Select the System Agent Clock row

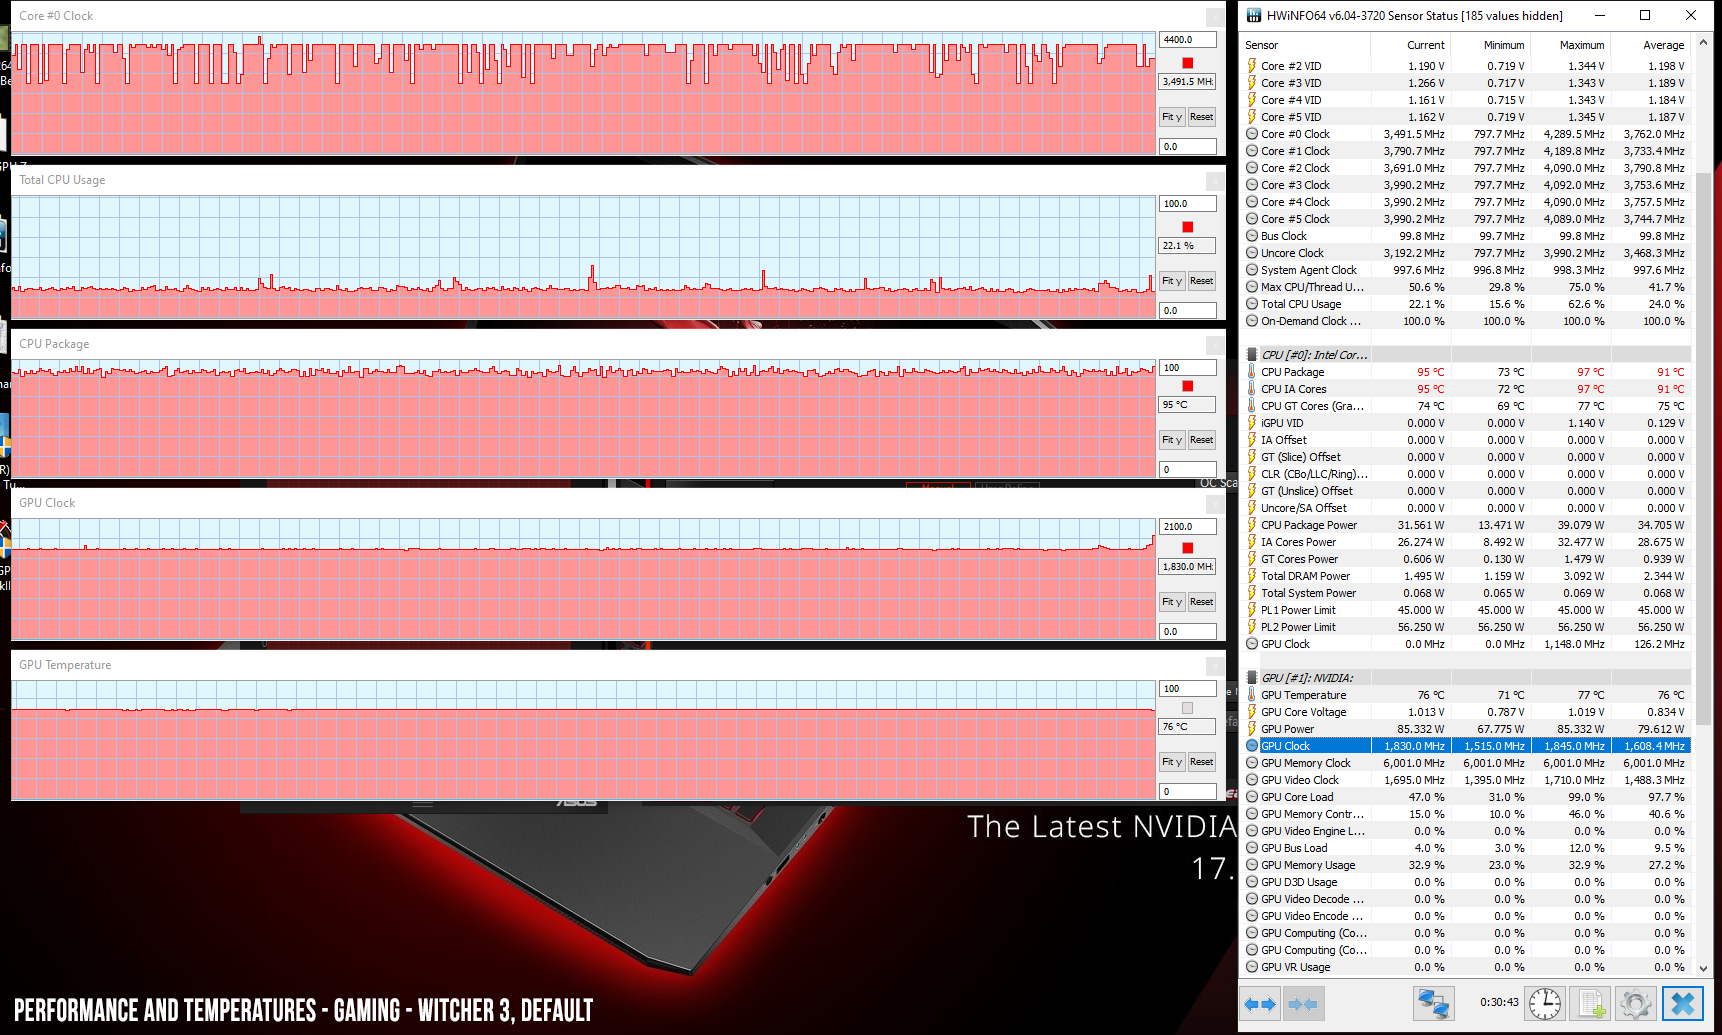1467,270
